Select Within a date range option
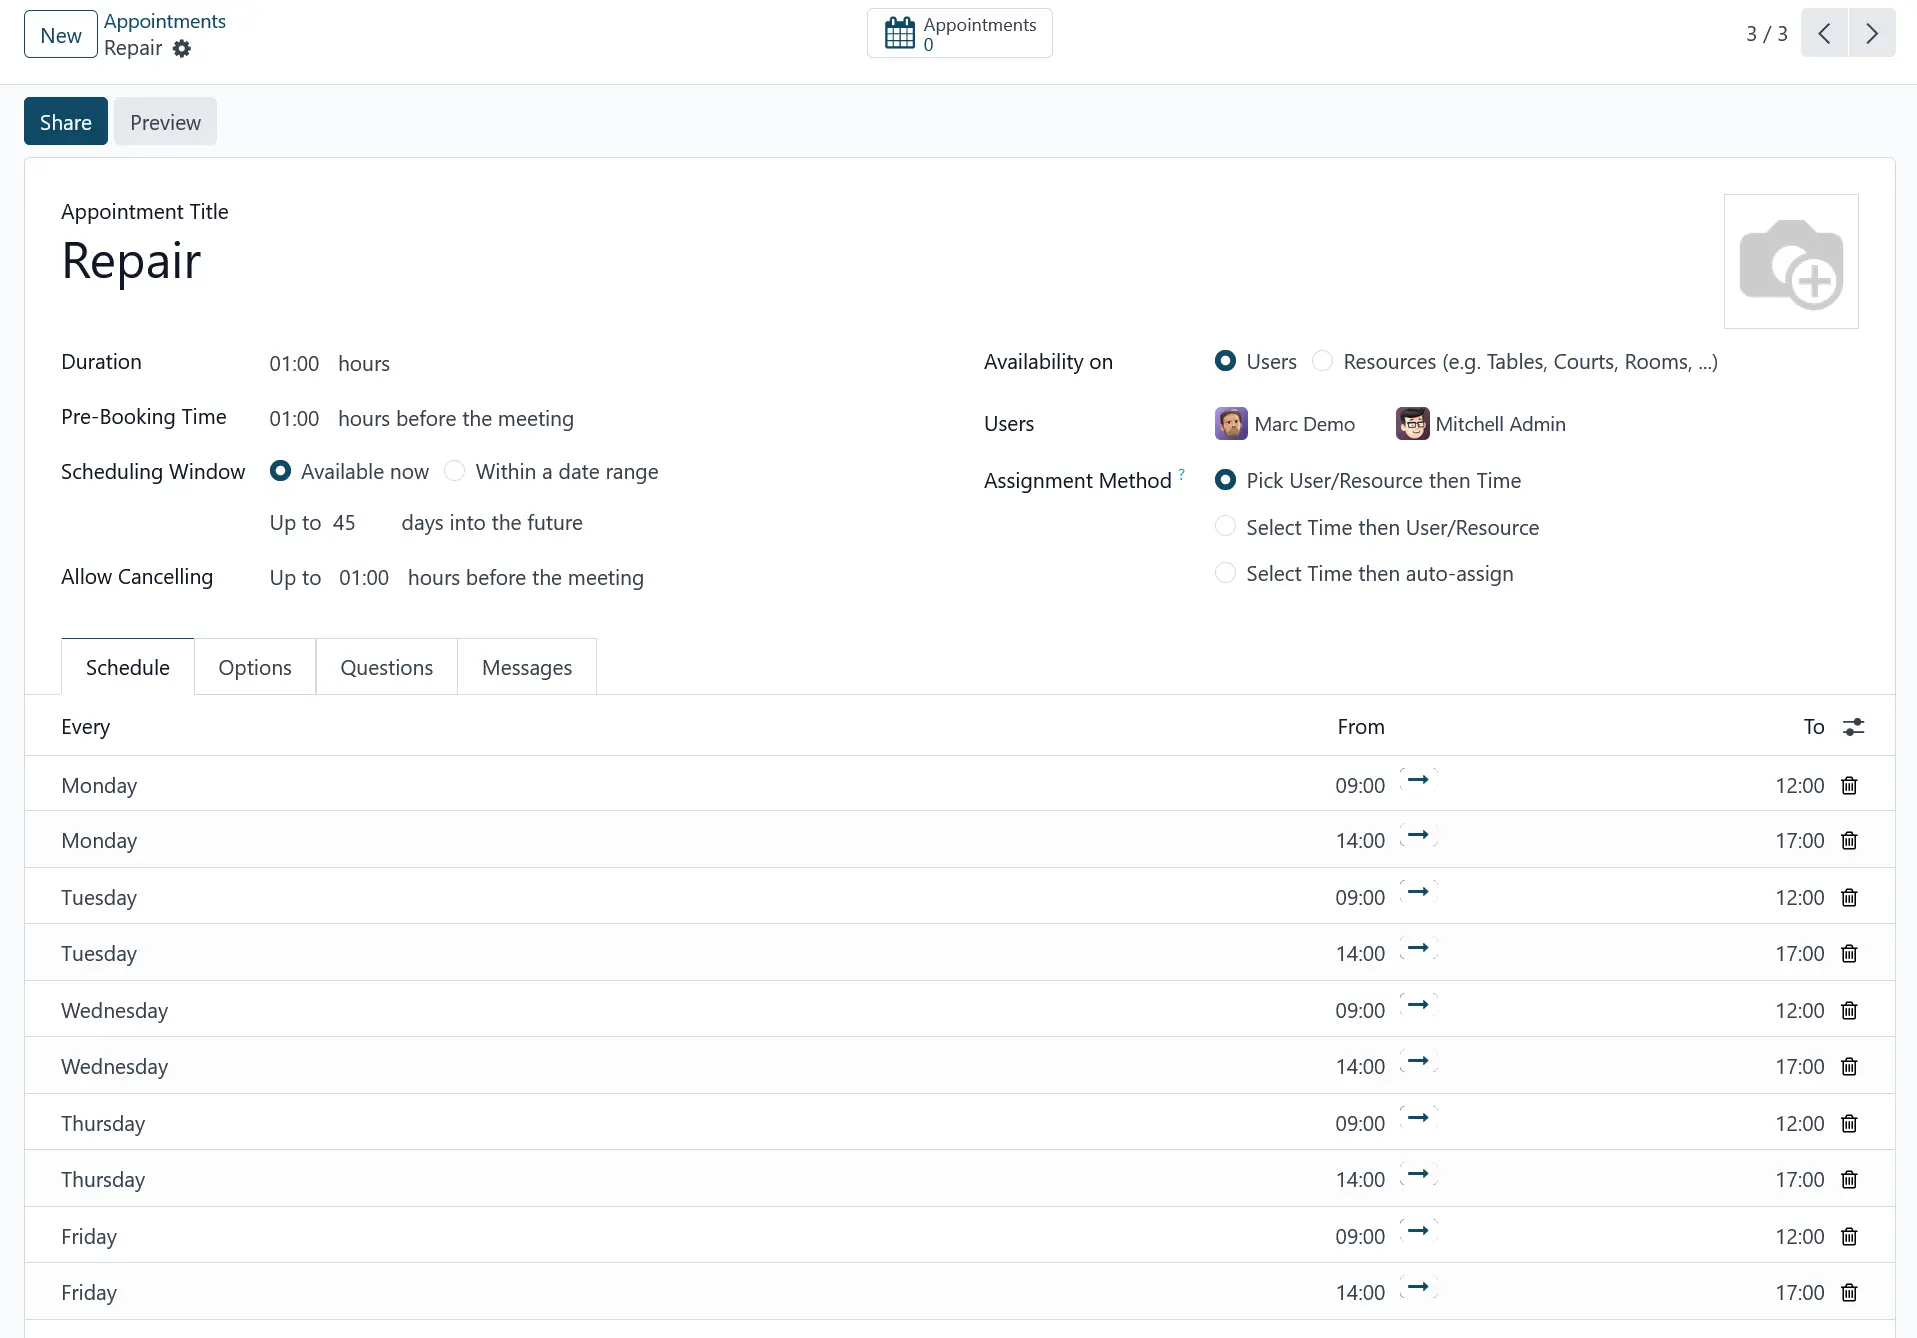1917x1338 pixels. (x=455, y=472)
